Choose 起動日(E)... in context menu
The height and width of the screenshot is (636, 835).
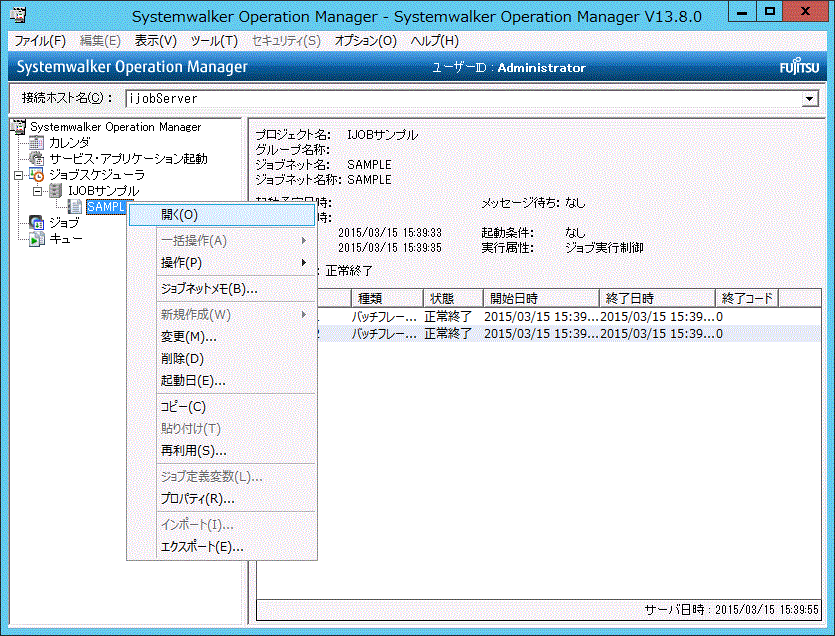(222, 381)
